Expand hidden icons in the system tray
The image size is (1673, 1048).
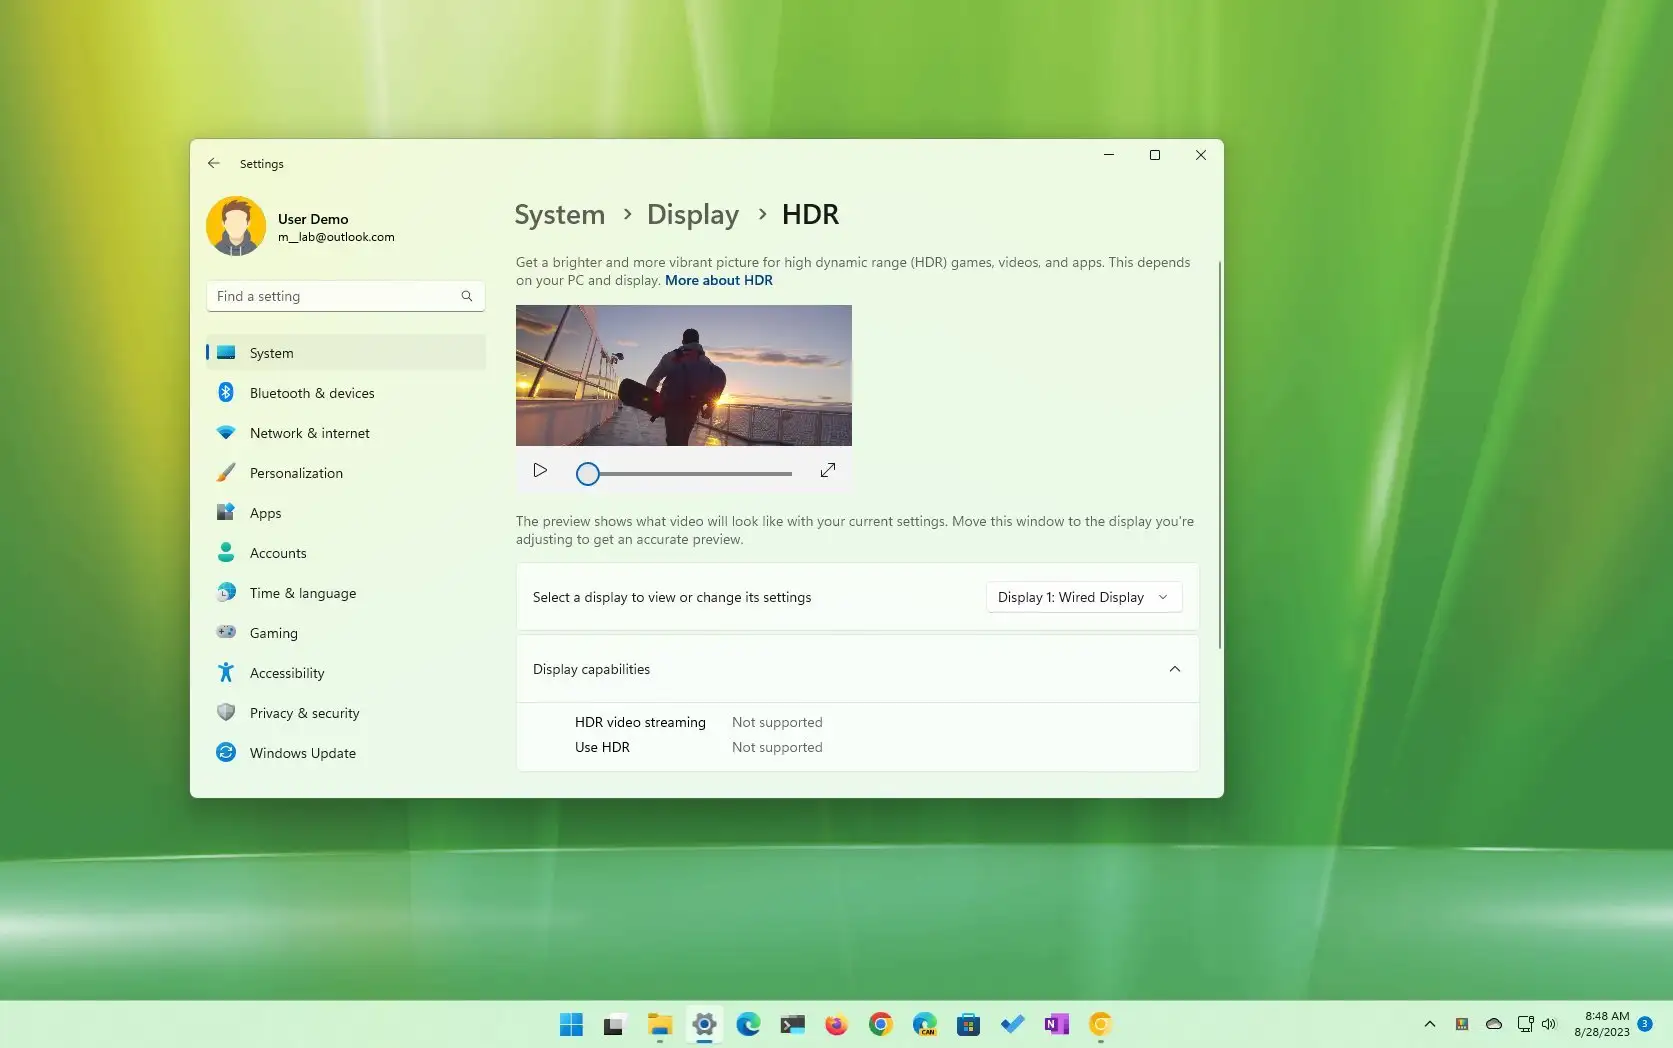point(1430,1023)
